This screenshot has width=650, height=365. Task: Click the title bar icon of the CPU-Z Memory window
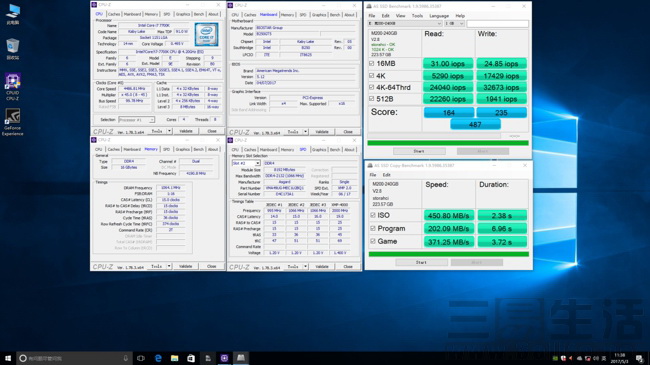pyautogui.click(x=94, y=140)
